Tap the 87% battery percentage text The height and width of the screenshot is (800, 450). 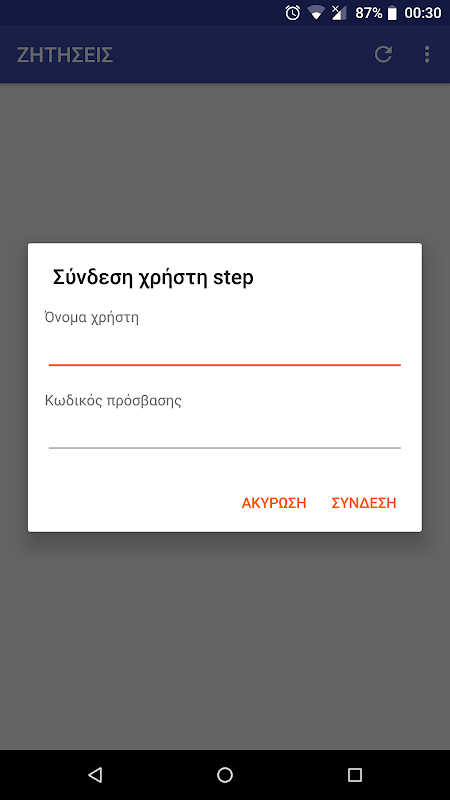(368, 13)
